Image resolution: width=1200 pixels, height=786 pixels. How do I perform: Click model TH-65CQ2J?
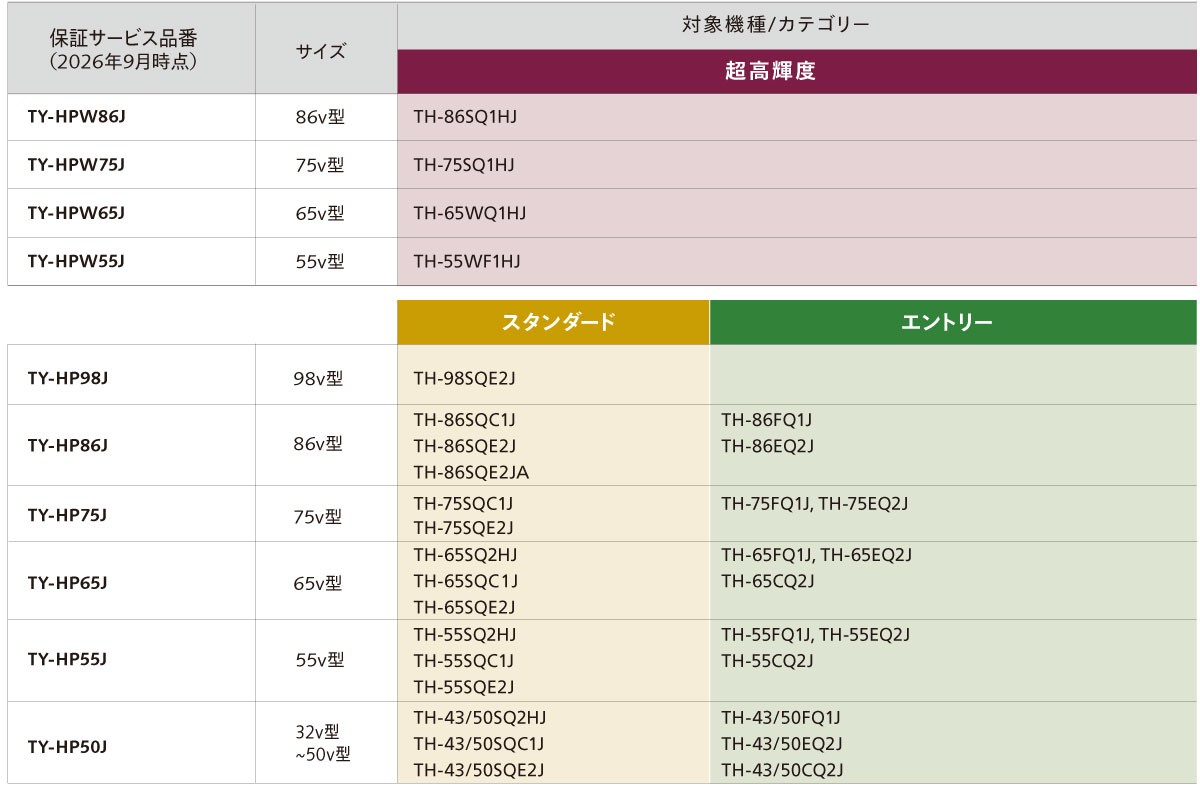click(x=768, y=581)
